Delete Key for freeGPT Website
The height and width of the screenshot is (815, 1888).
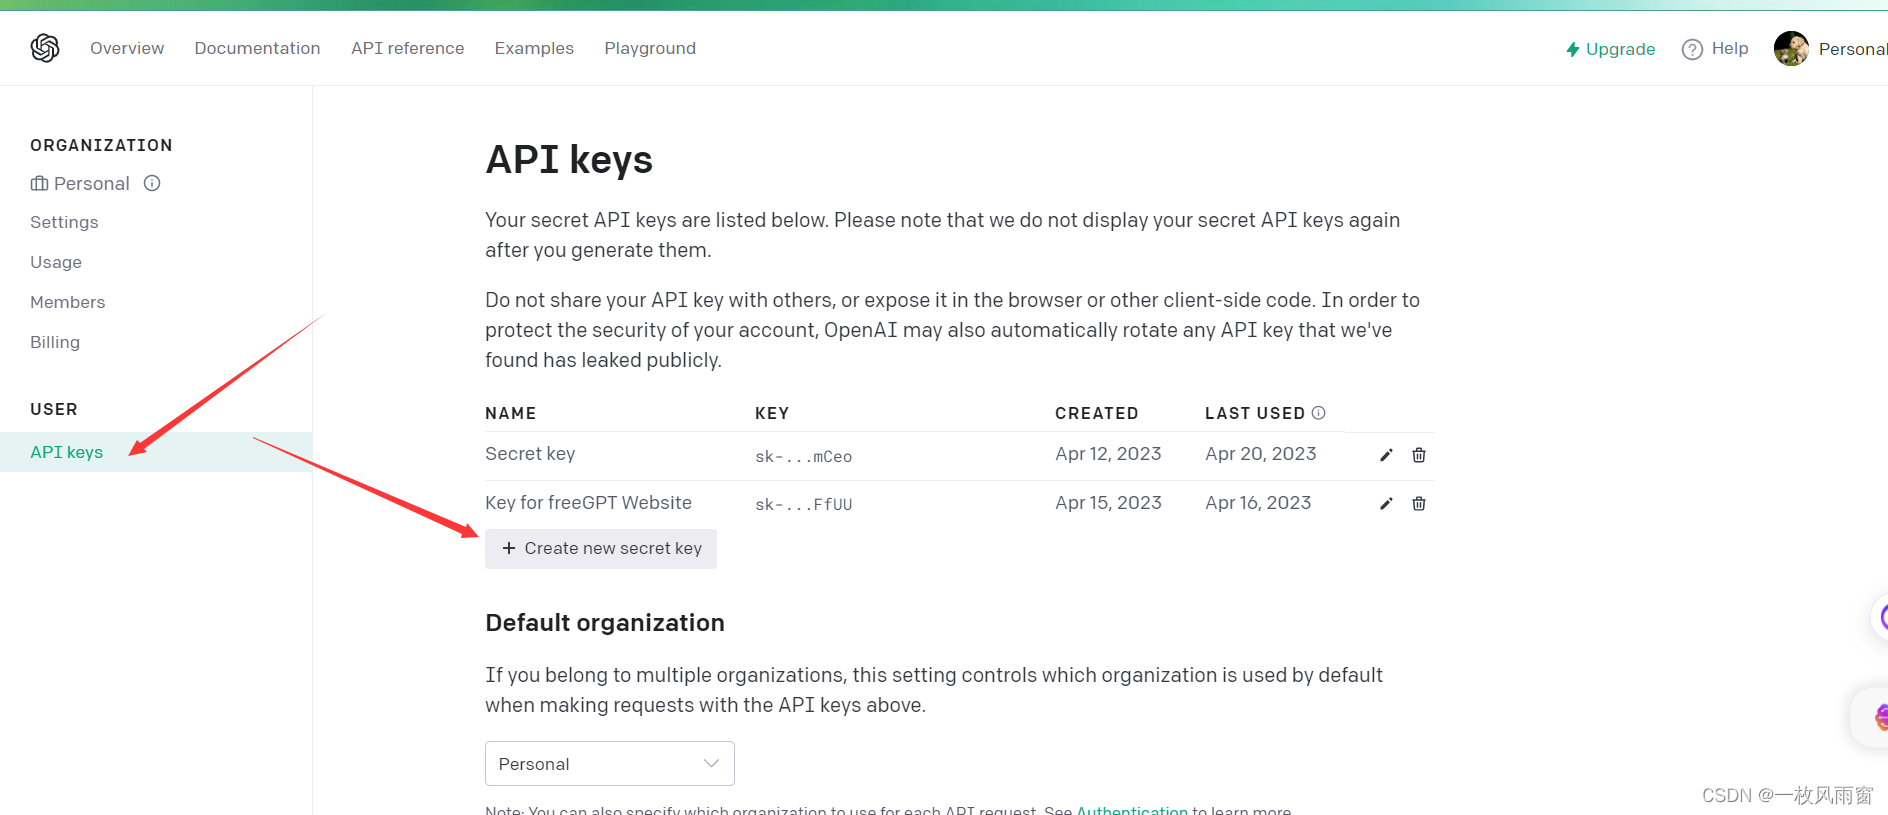click(x=1419, y=503)
